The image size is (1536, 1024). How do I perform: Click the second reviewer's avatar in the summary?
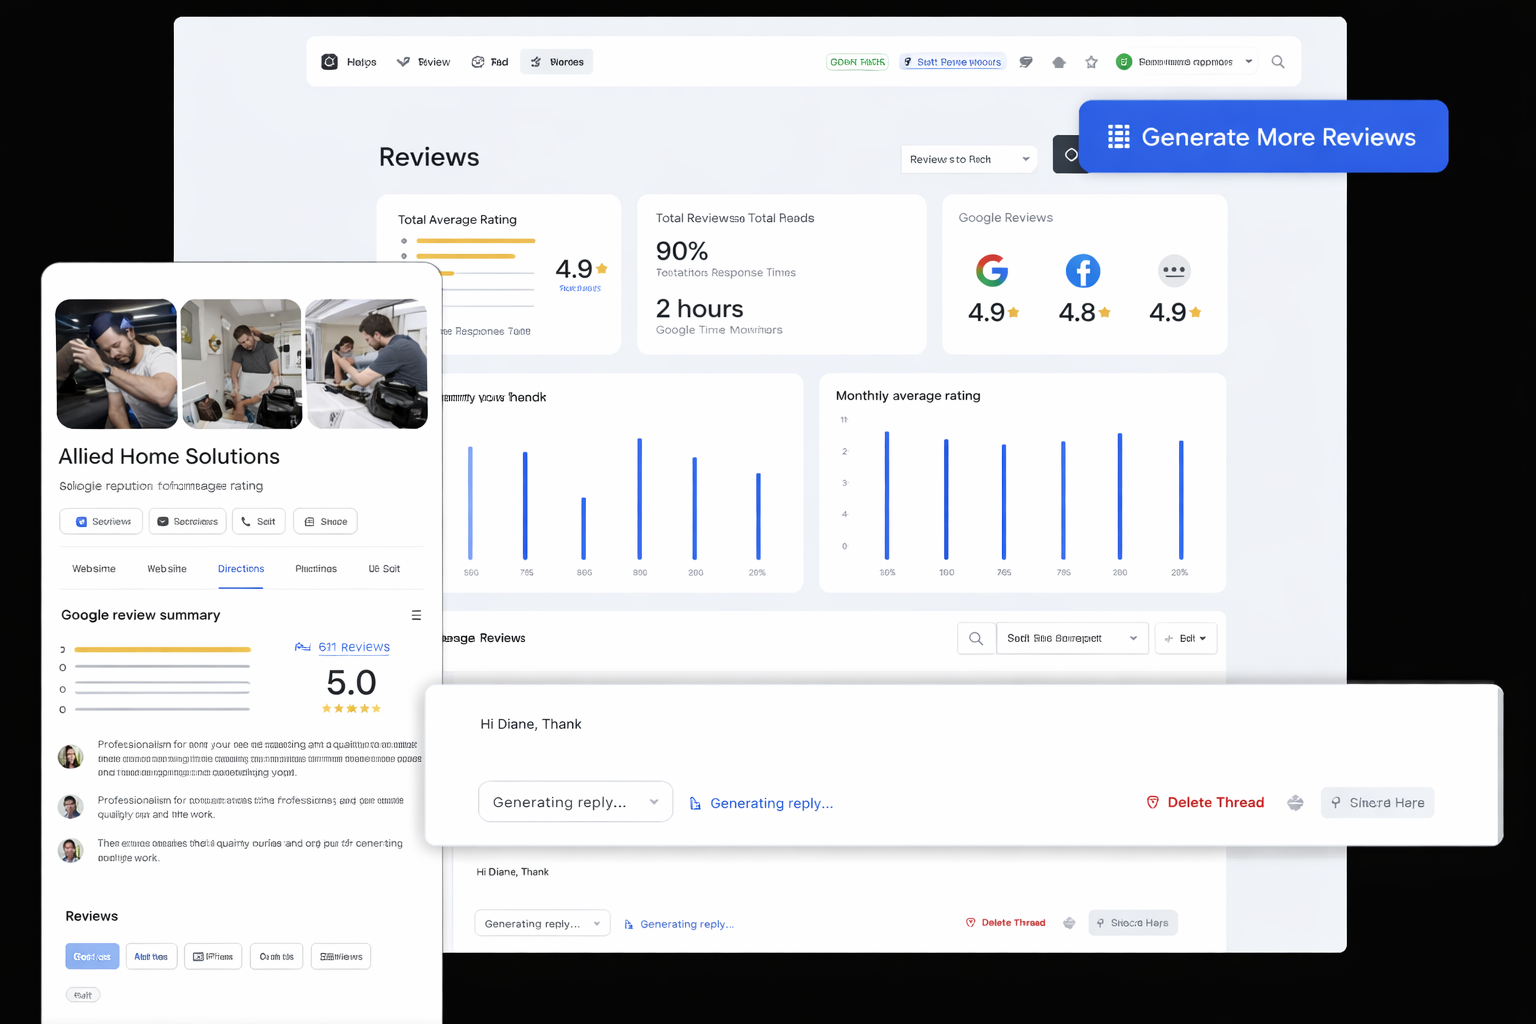click(70, 806)
